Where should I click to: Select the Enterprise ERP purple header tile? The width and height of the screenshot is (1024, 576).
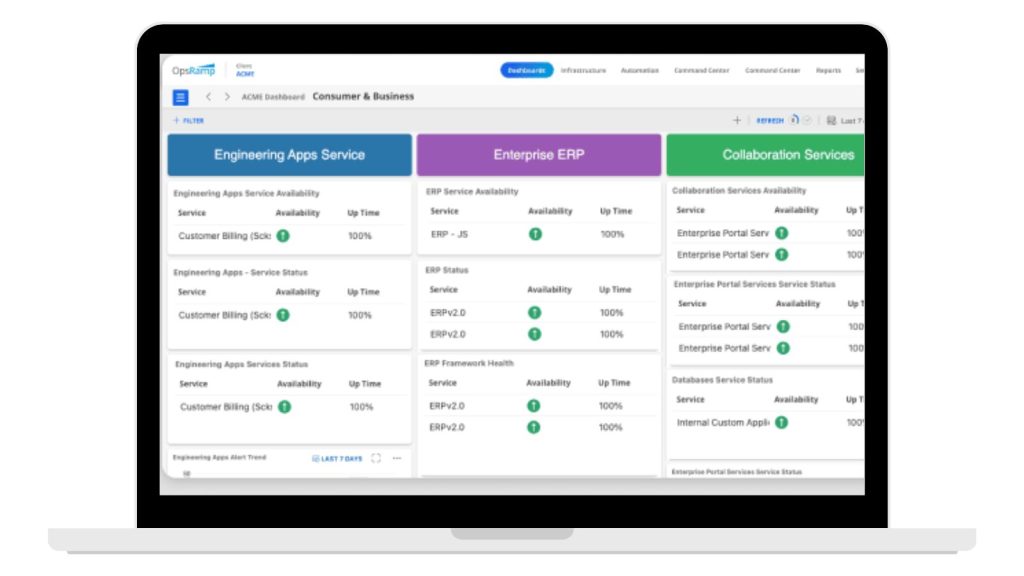tap(539, 155)
